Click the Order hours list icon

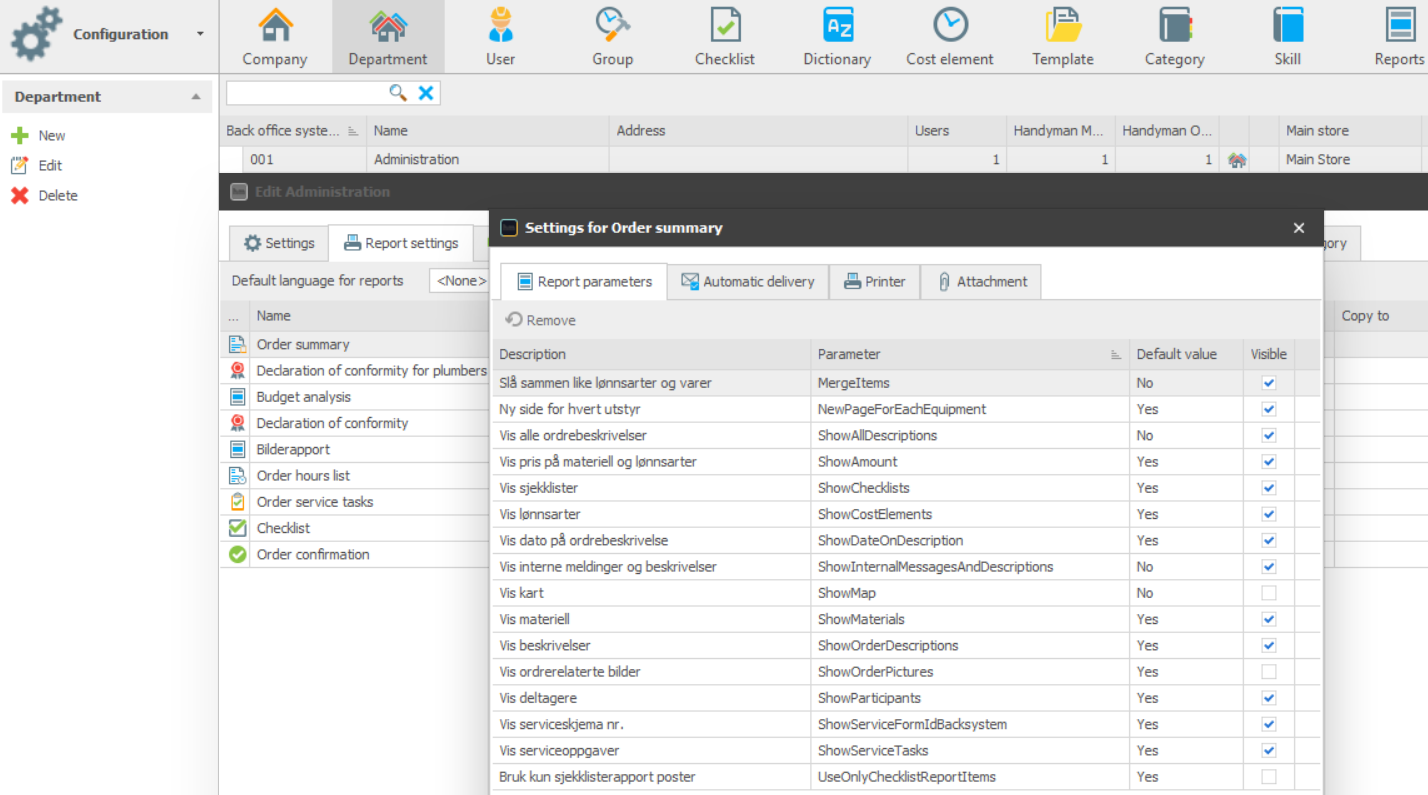click(x=237, y=476)
